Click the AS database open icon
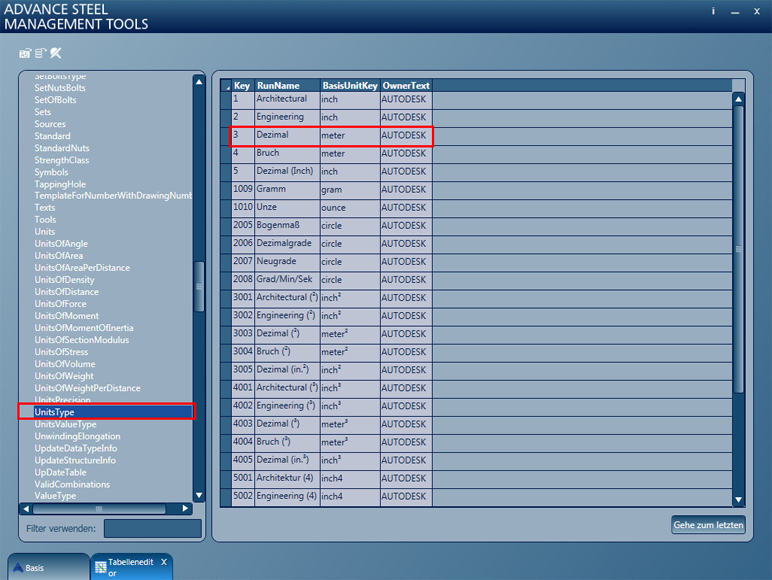Screen dimensions: 772x580 [25, 53]
